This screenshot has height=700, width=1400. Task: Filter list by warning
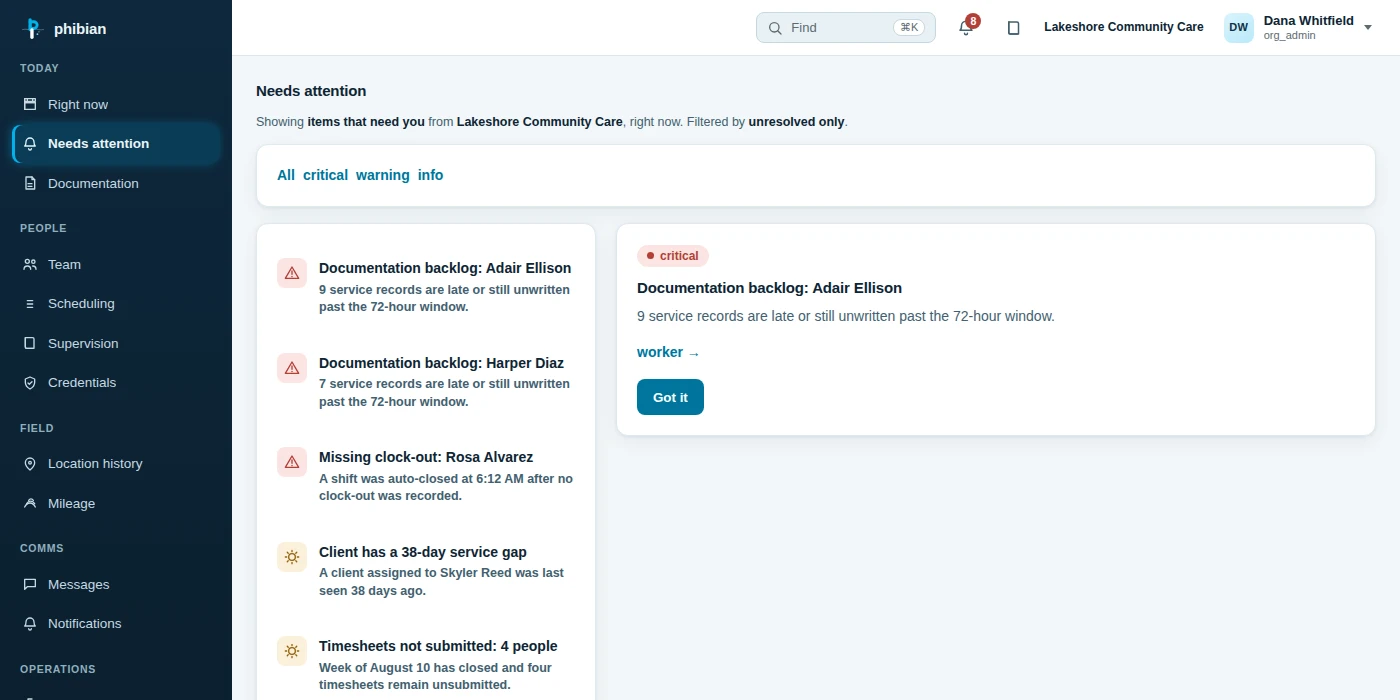point(383,175)
